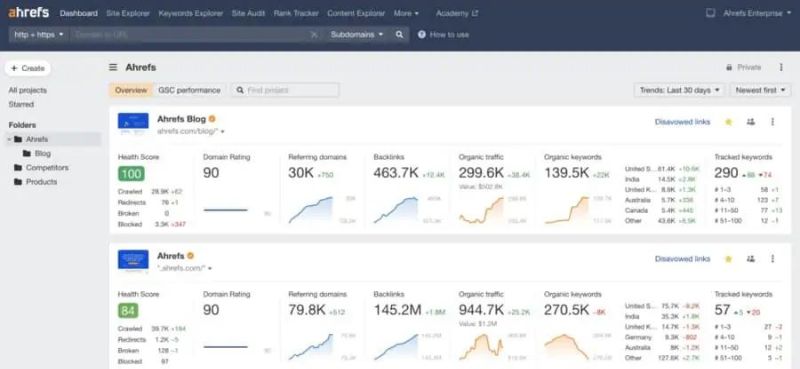Click the 463.7K Backlinks value
This screenshot has height=369, width=800.
[396, 173]
